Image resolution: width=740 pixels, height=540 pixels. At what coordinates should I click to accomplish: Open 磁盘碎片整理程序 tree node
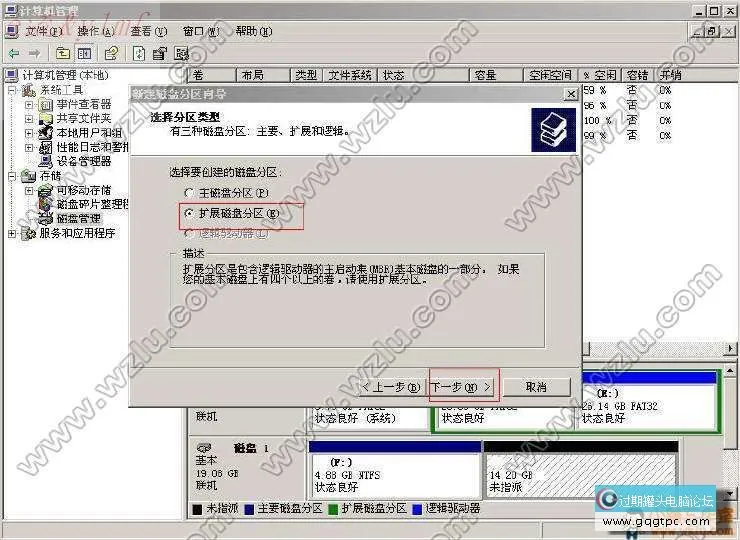pos(92,204)
